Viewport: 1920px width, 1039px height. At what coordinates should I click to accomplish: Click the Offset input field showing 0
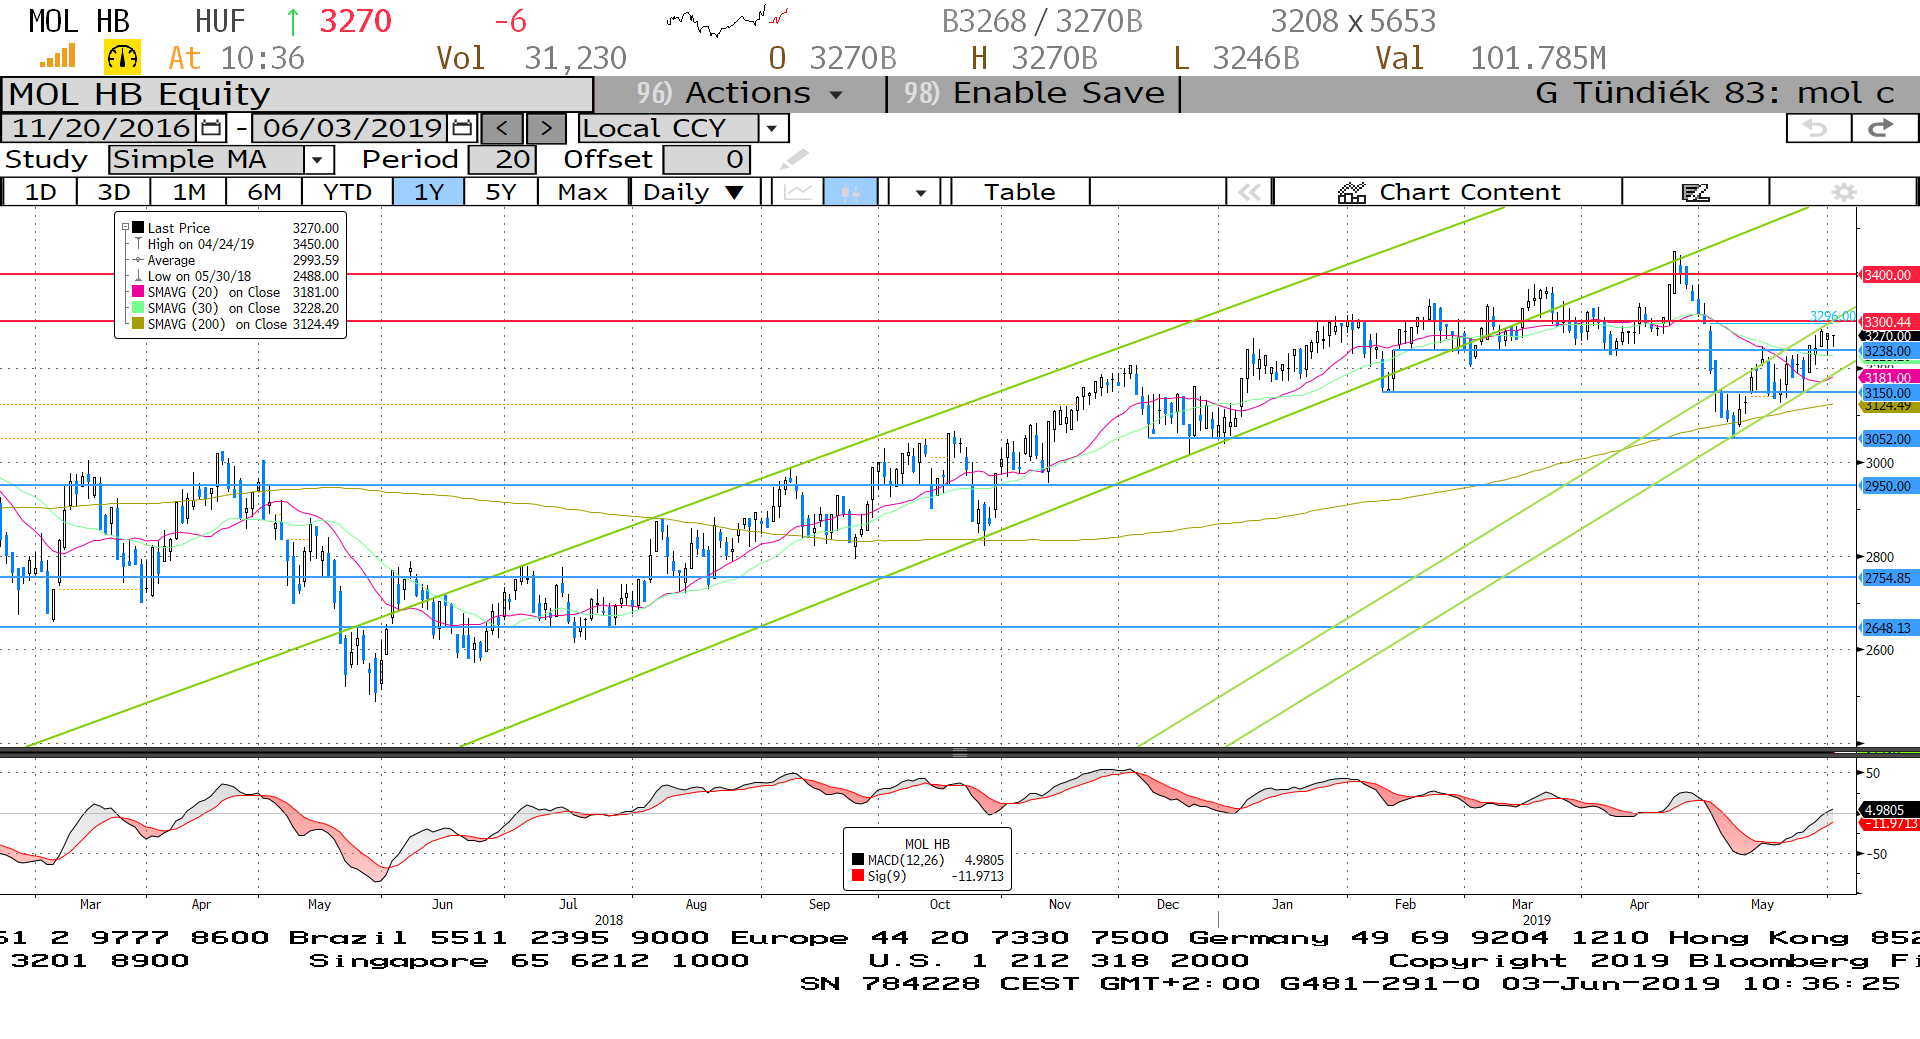[x=706, y=159]
